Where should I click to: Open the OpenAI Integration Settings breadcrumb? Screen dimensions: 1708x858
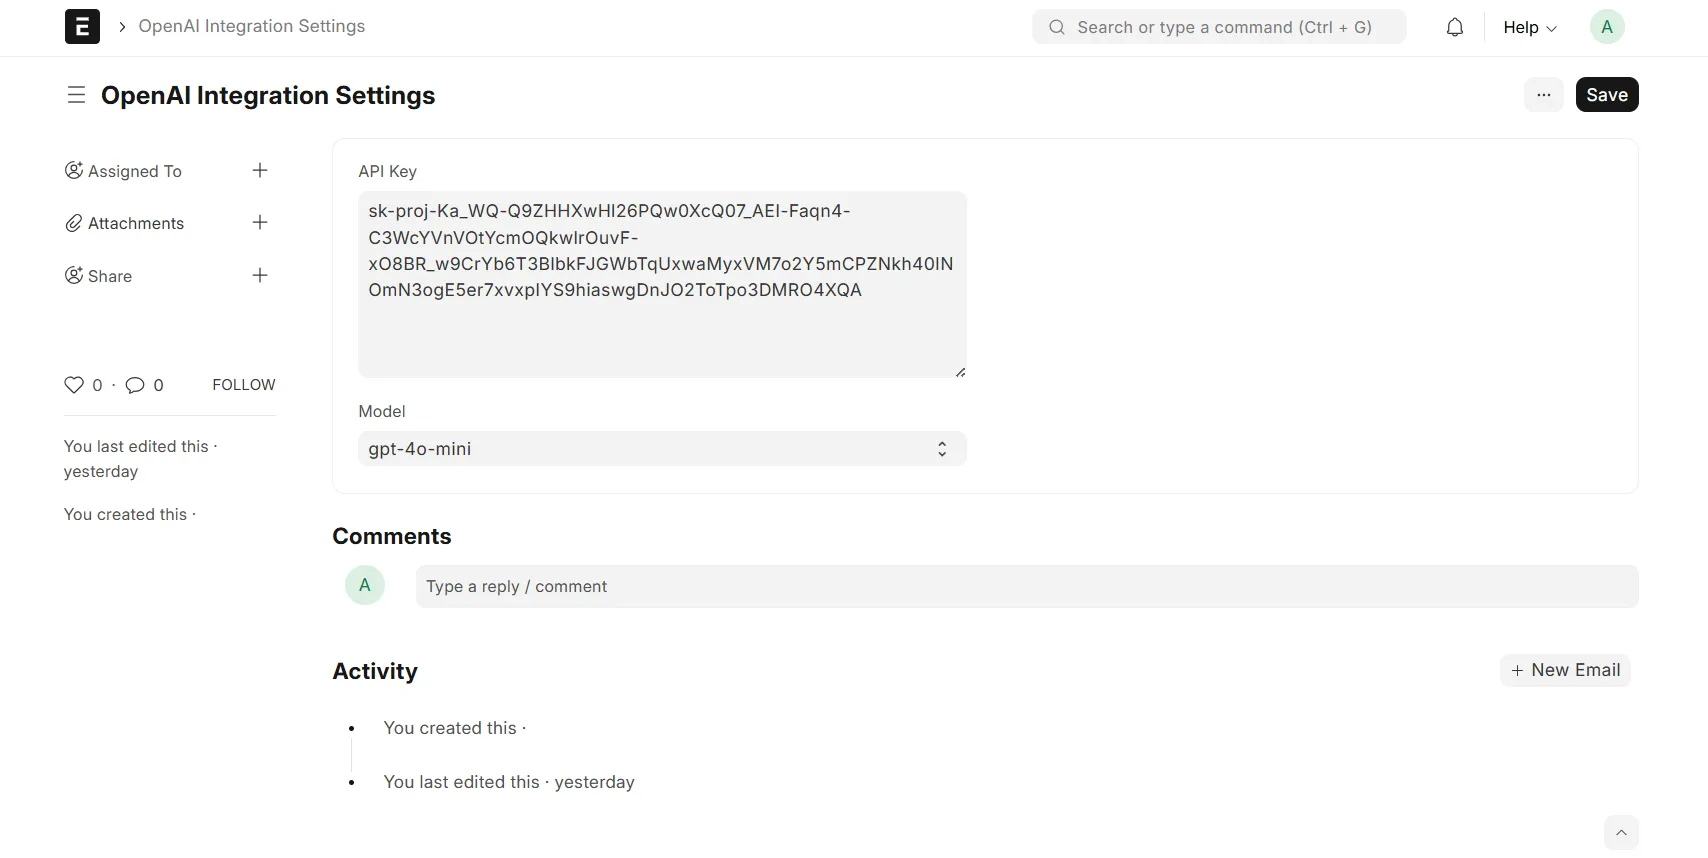click(252, 26)
